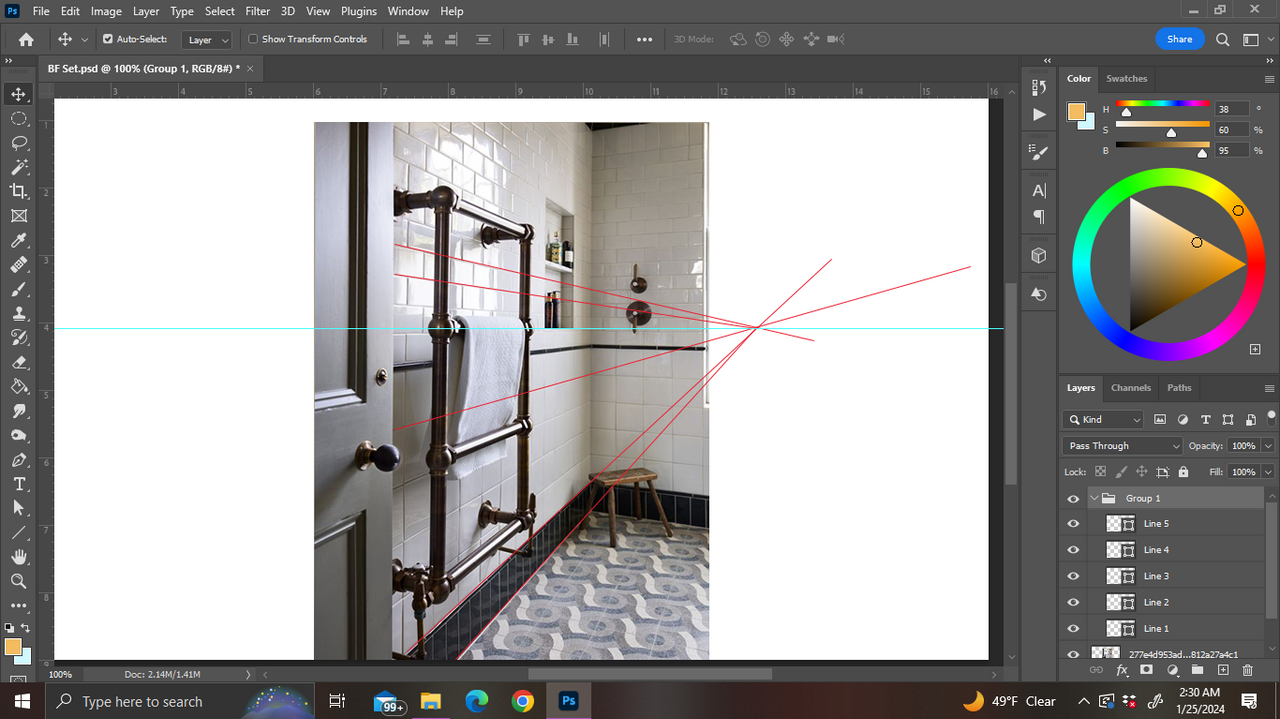1280x719 pixels.
Task: Adjust the Hue slider handle
Action: coord(1126,112)
